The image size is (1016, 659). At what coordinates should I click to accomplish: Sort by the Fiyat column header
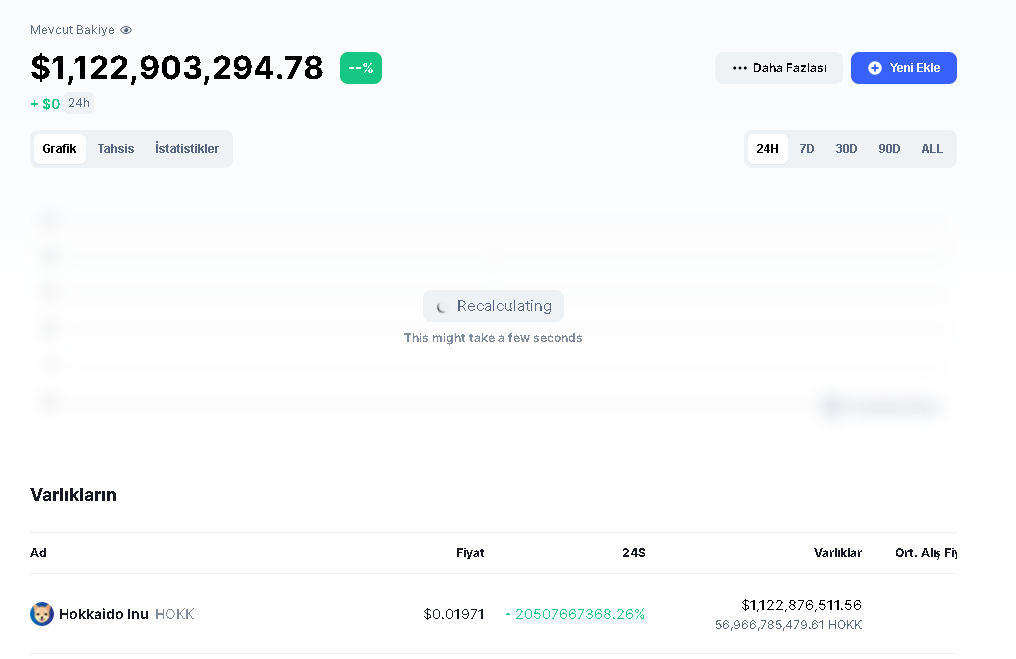pos(470,553)
